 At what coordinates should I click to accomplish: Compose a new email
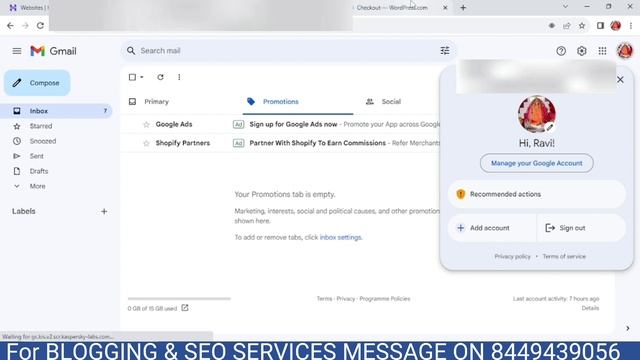point(37,83)
